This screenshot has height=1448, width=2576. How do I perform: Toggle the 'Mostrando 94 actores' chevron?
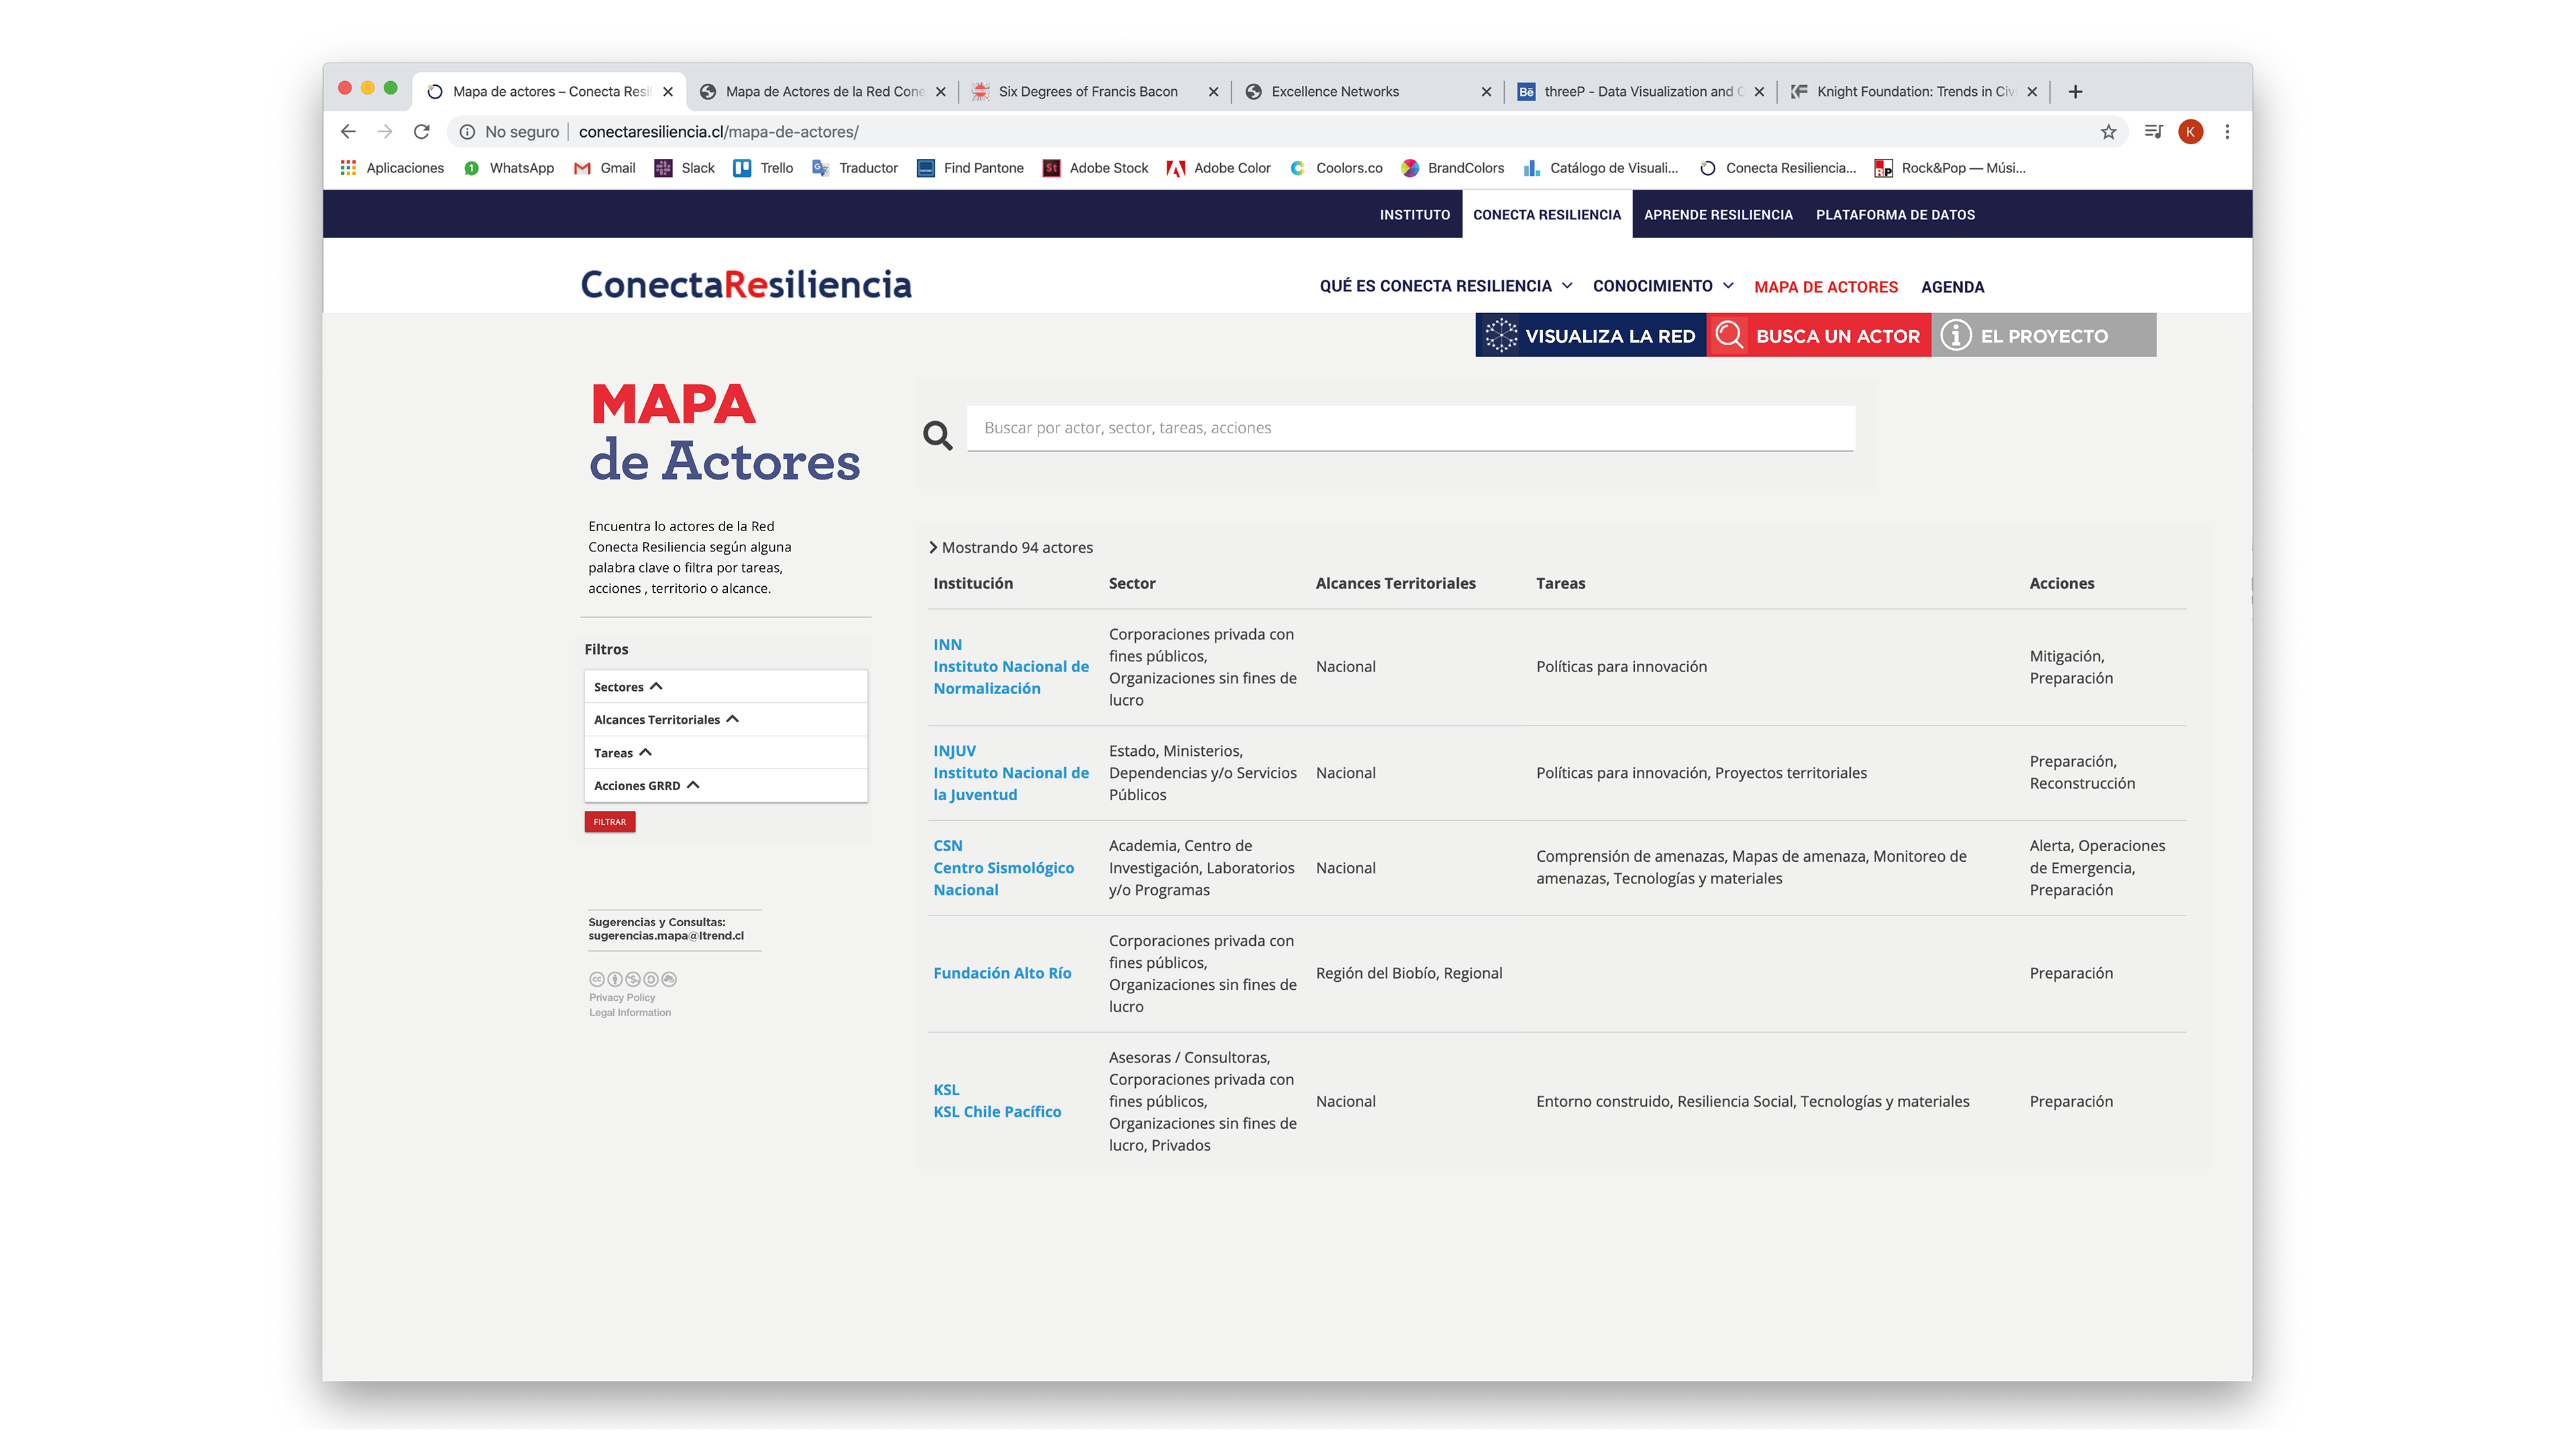tap(933, 547)
